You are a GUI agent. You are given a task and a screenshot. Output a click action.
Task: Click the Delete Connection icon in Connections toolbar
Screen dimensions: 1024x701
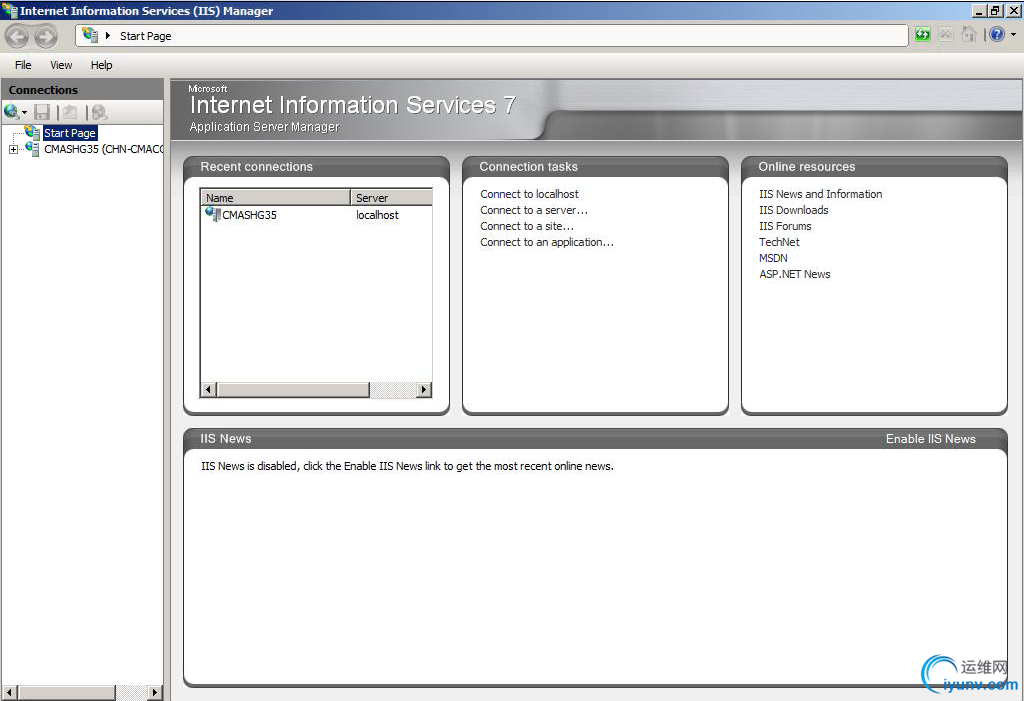point(99,112)
